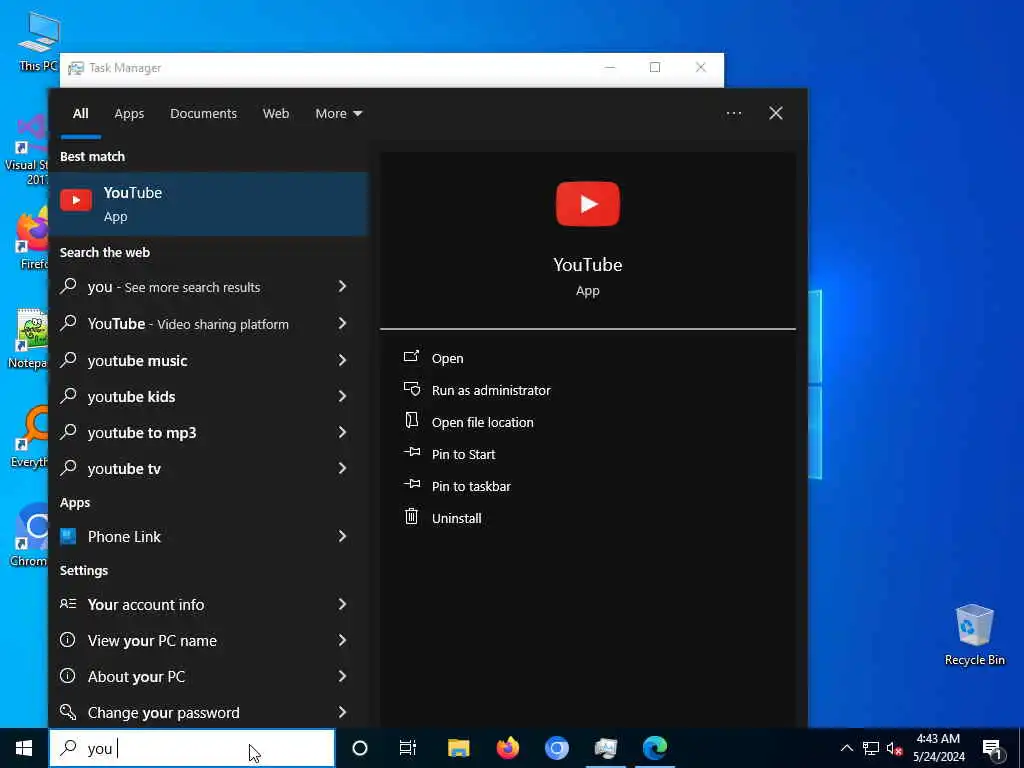
Task: Expand the youtube to mp3 arrow
Action: click(x=342, y=432)
